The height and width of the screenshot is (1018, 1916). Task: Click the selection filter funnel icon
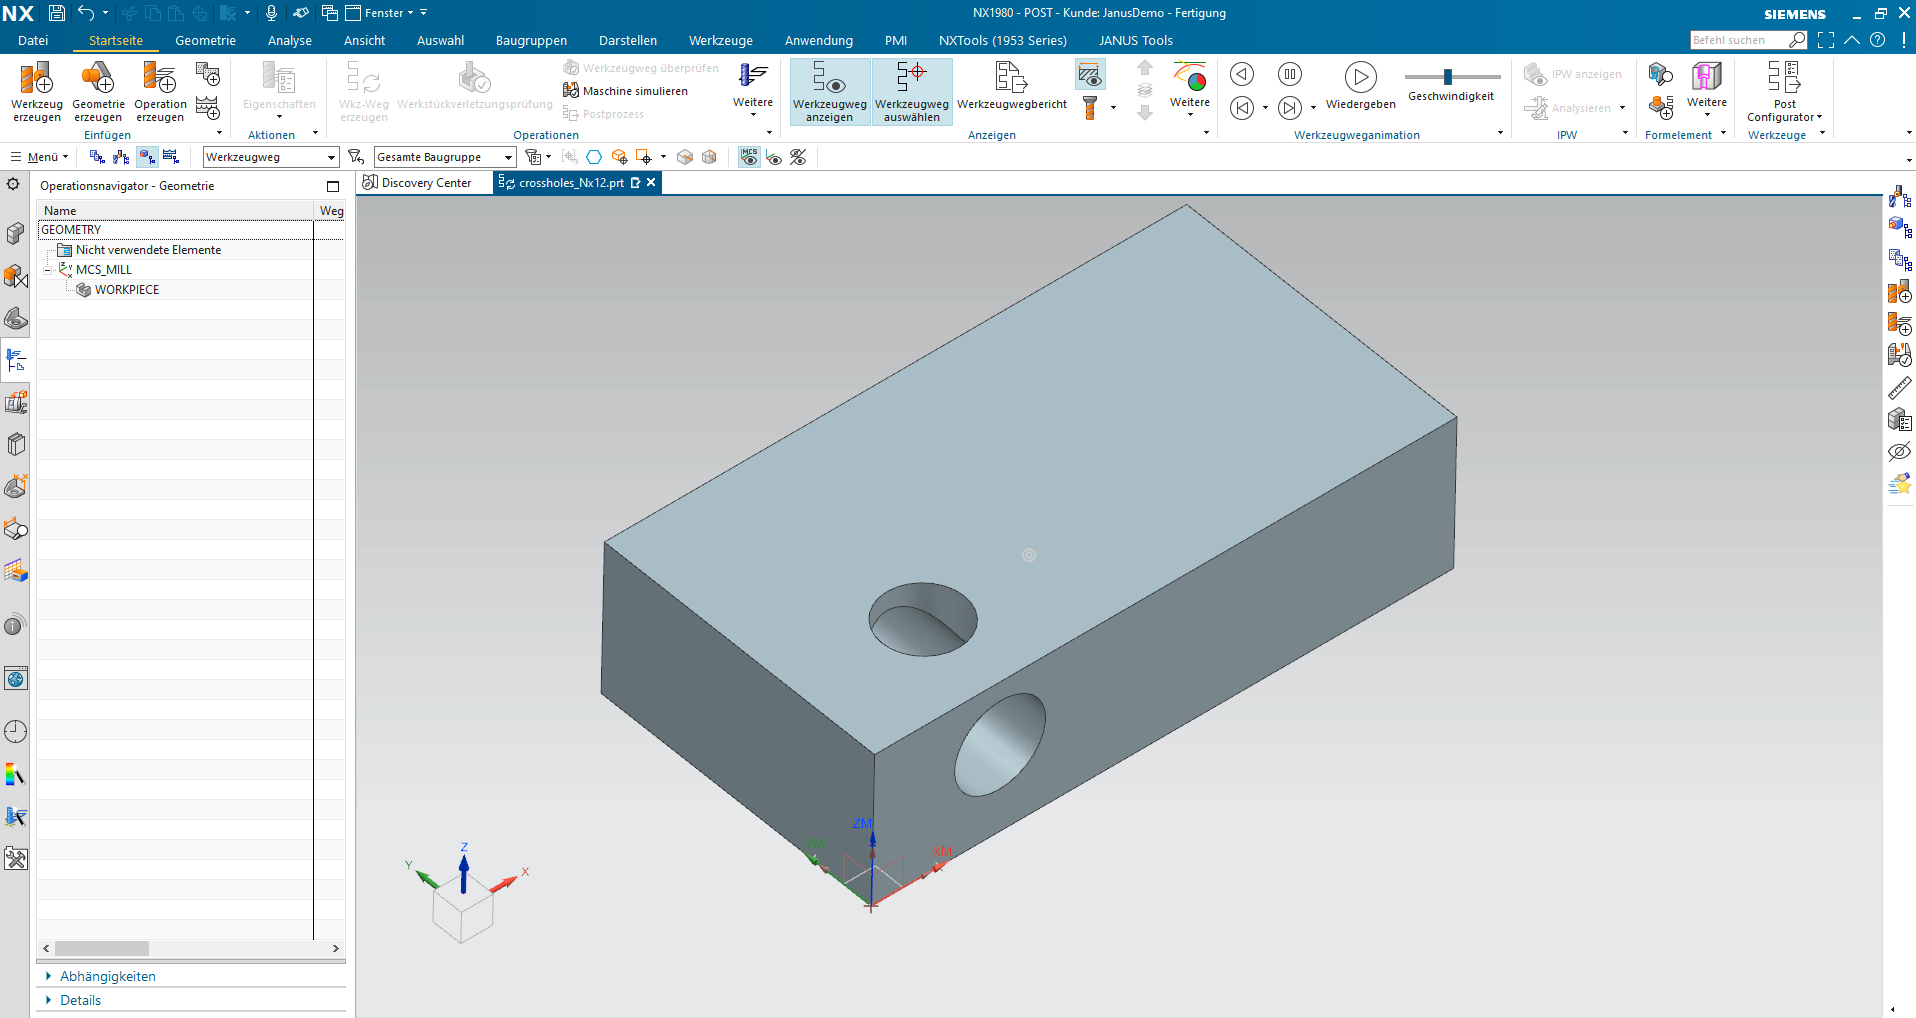[355, 157]
